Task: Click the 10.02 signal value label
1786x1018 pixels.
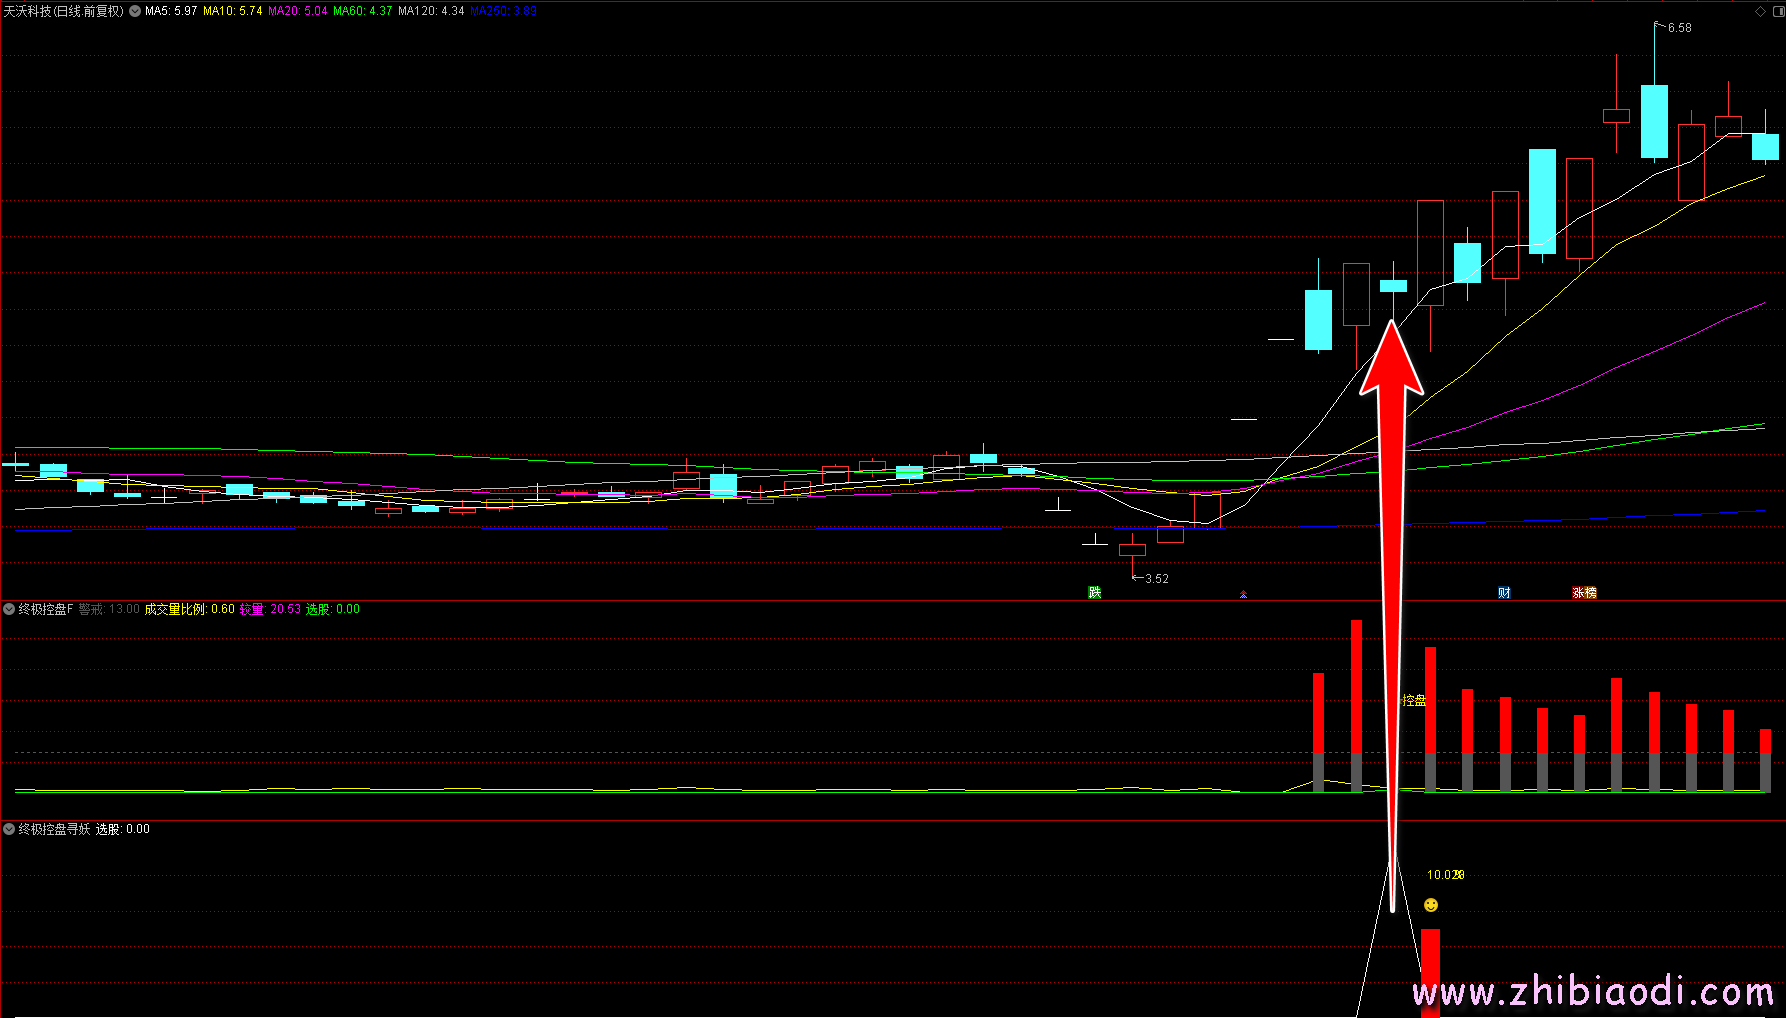Action: click(x=1445, y=875)
